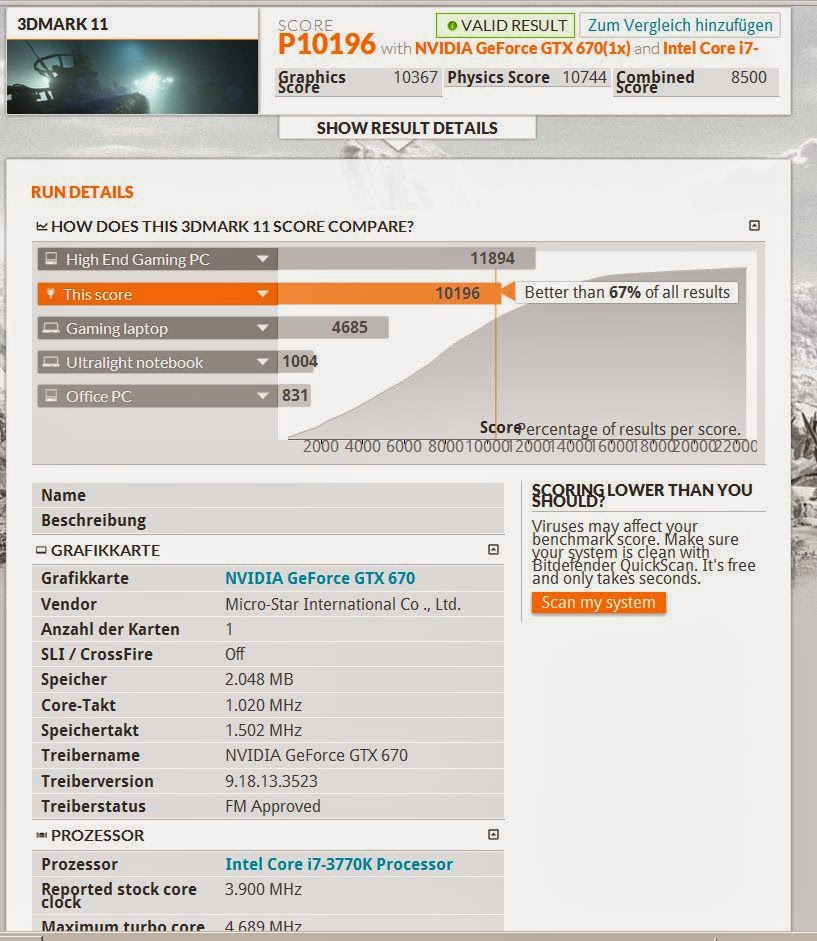Click the SCORING LOWER THAN YOU SHOULD? heading
The width and height of the screenshot is (817, 941).
(642, 496)
